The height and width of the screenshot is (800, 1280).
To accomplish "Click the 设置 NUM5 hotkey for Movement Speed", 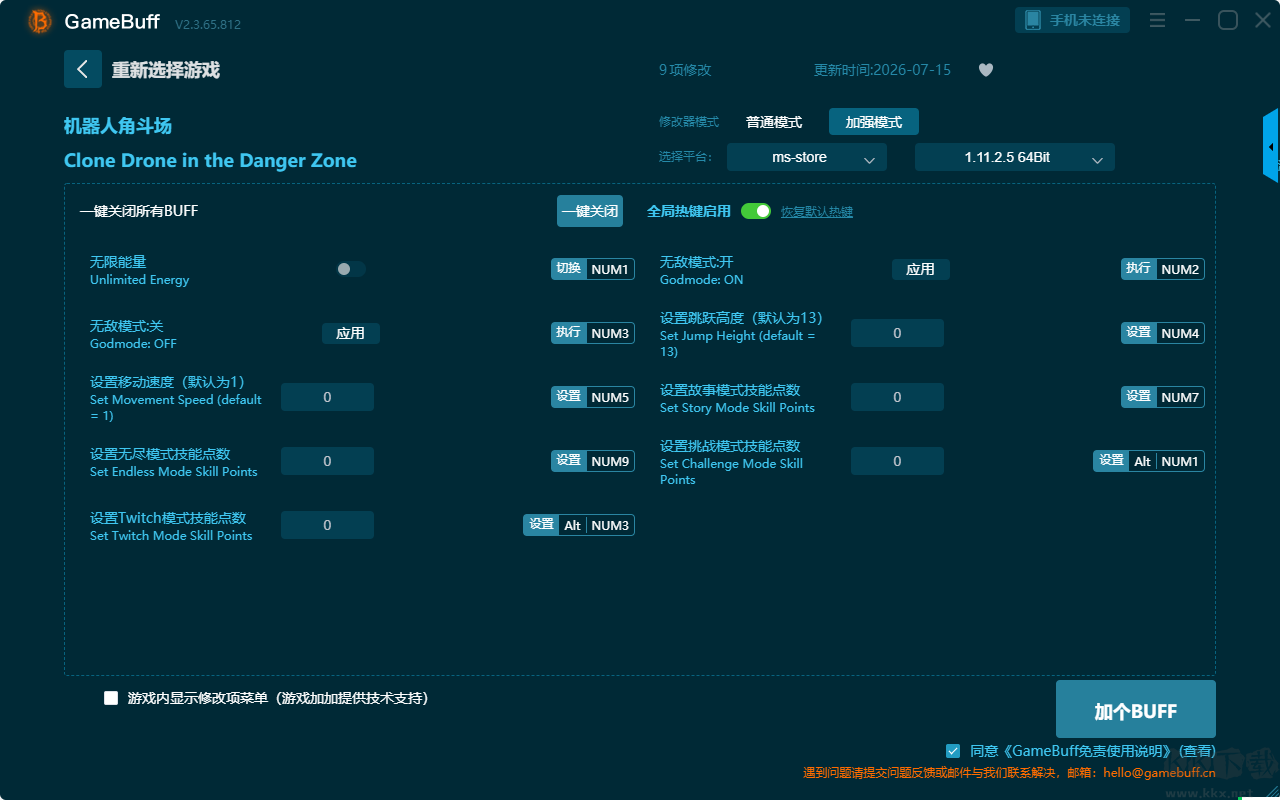I will click(x=593, y=397).
